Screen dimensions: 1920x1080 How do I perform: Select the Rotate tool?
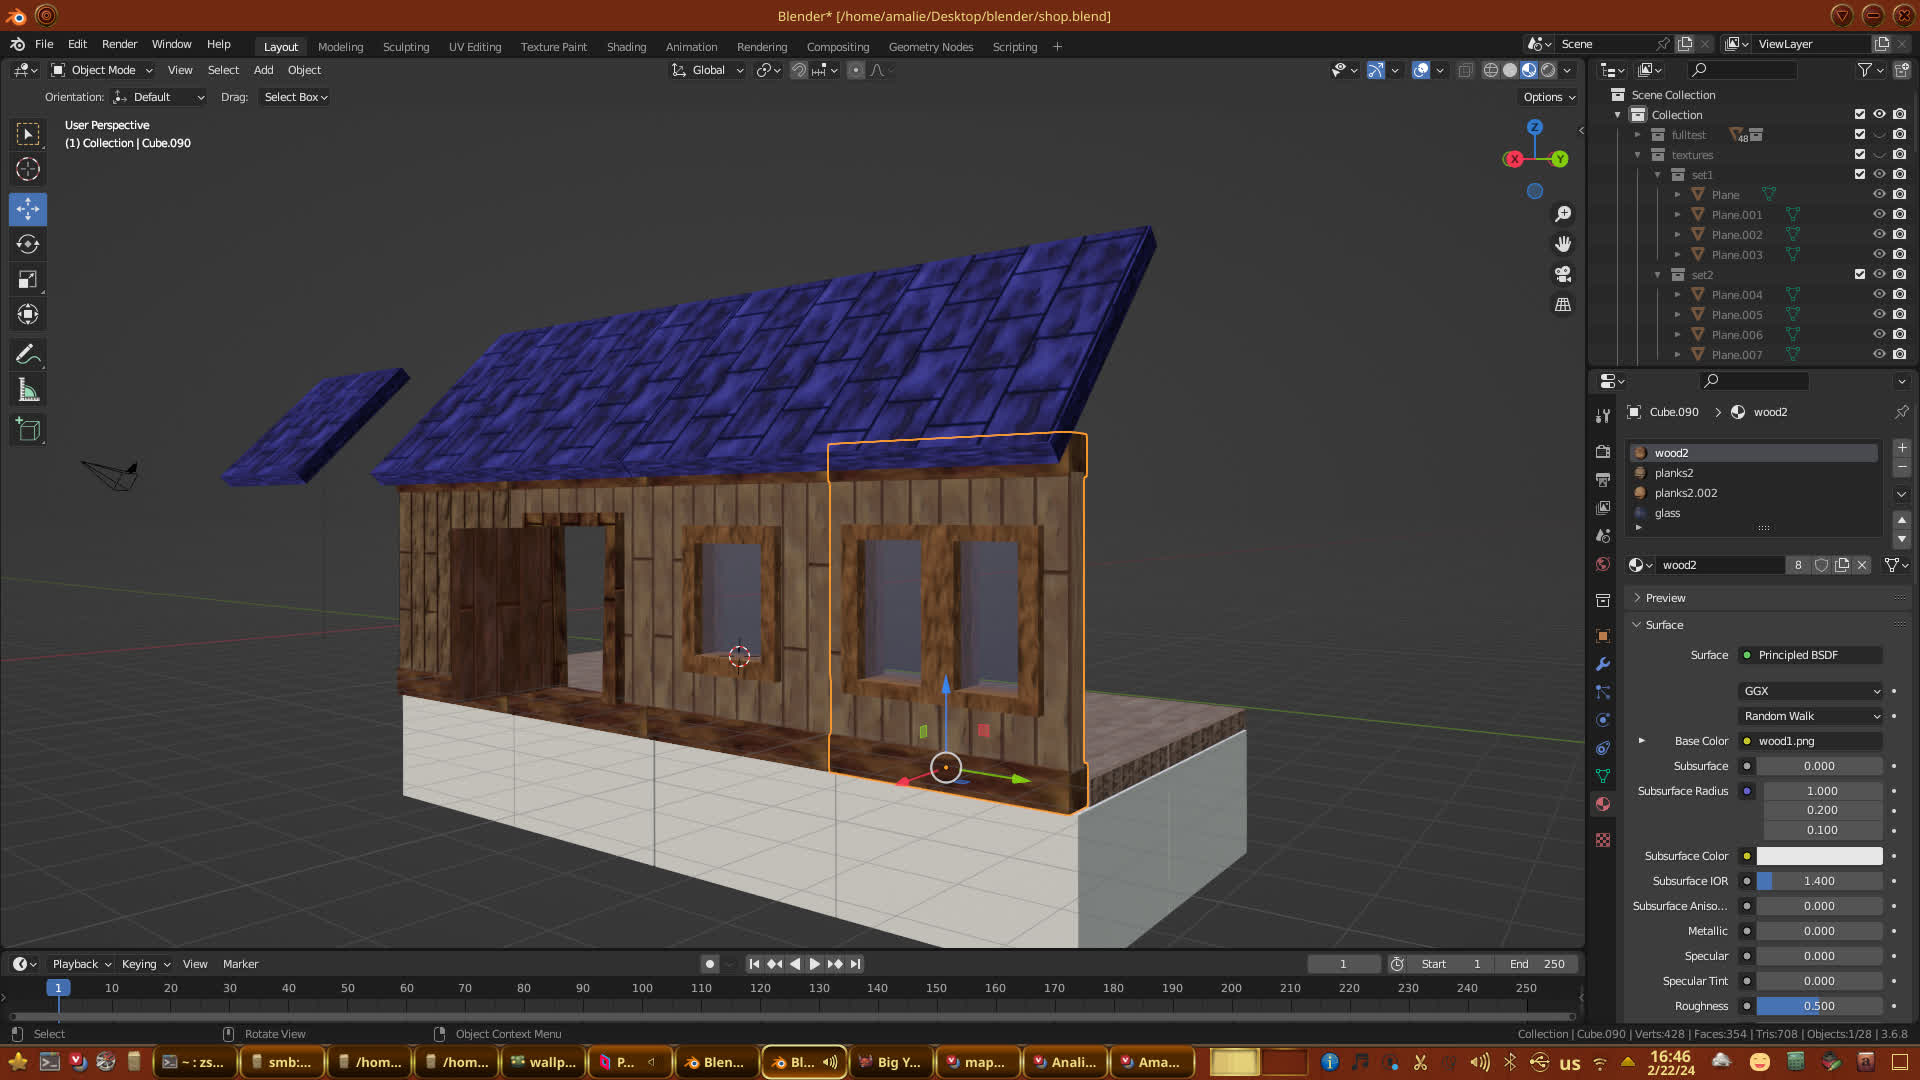point(28,244)
